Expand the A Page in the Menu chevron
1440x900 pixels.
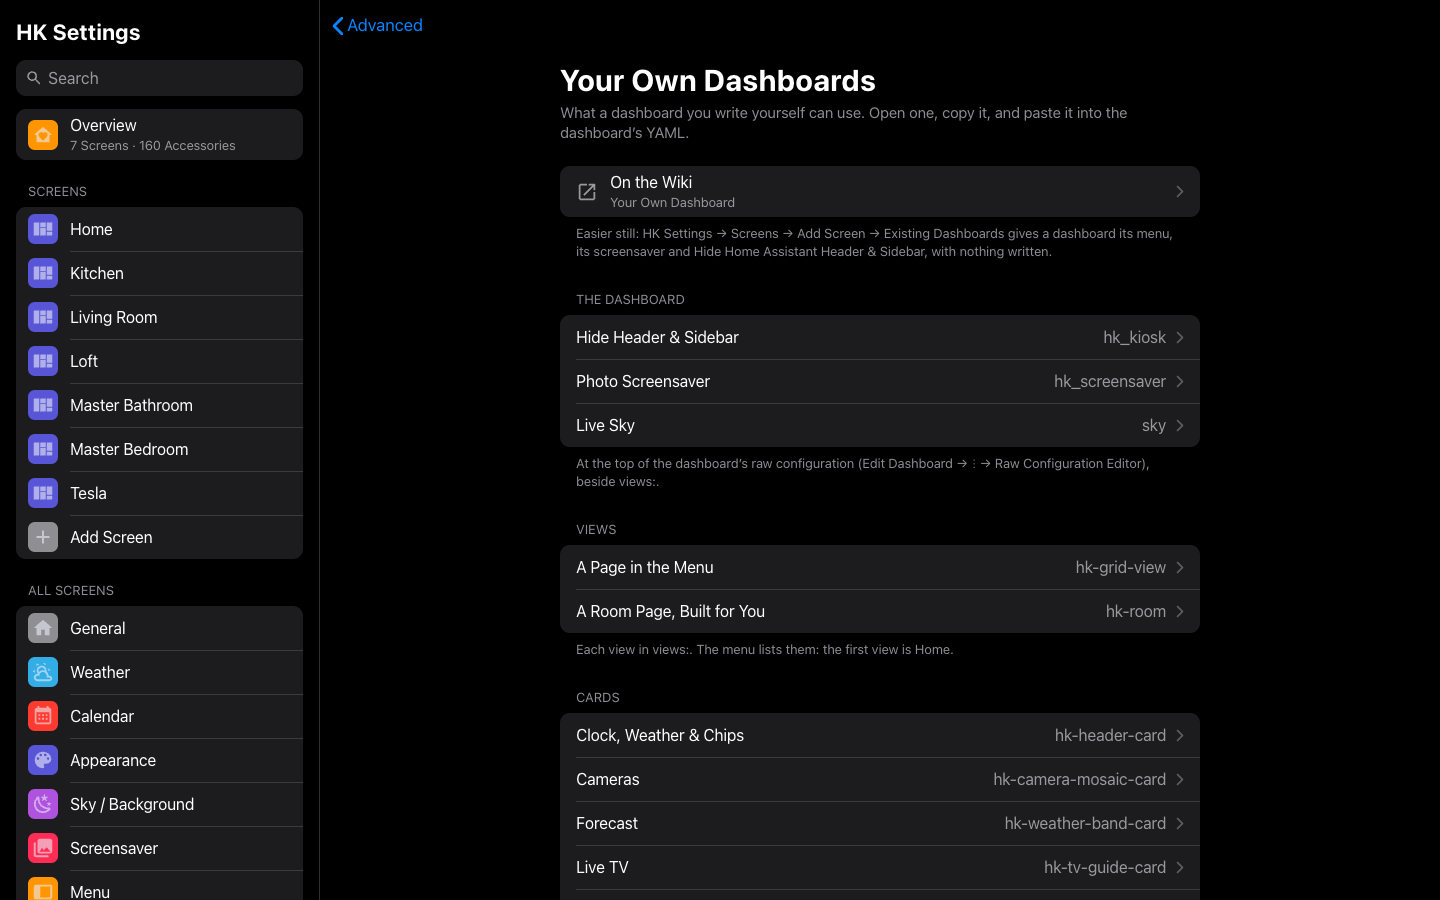pyautogui.click(x=1180, y=568)
